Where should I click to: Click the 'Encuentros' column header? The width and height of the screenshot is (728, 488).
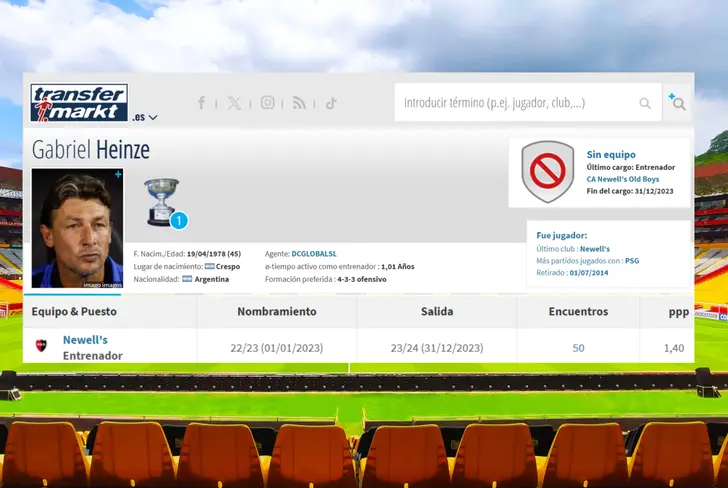coord(578,312)
